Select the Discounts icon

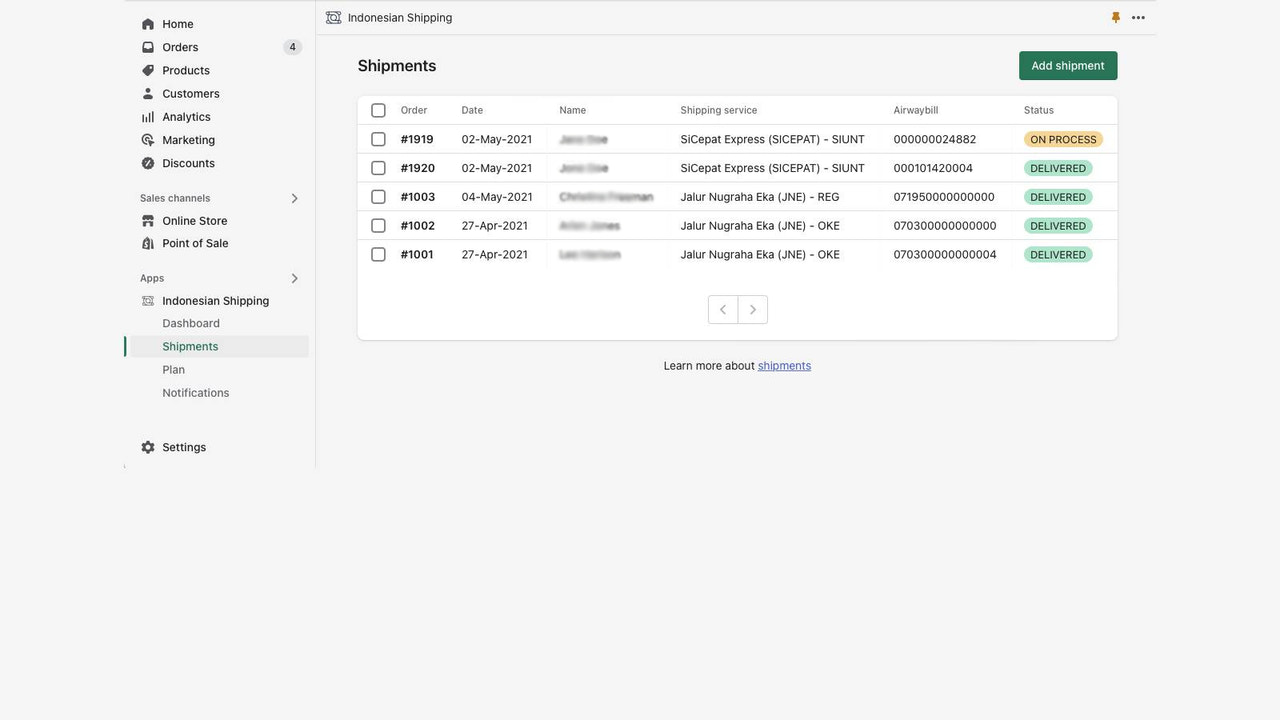147,162
